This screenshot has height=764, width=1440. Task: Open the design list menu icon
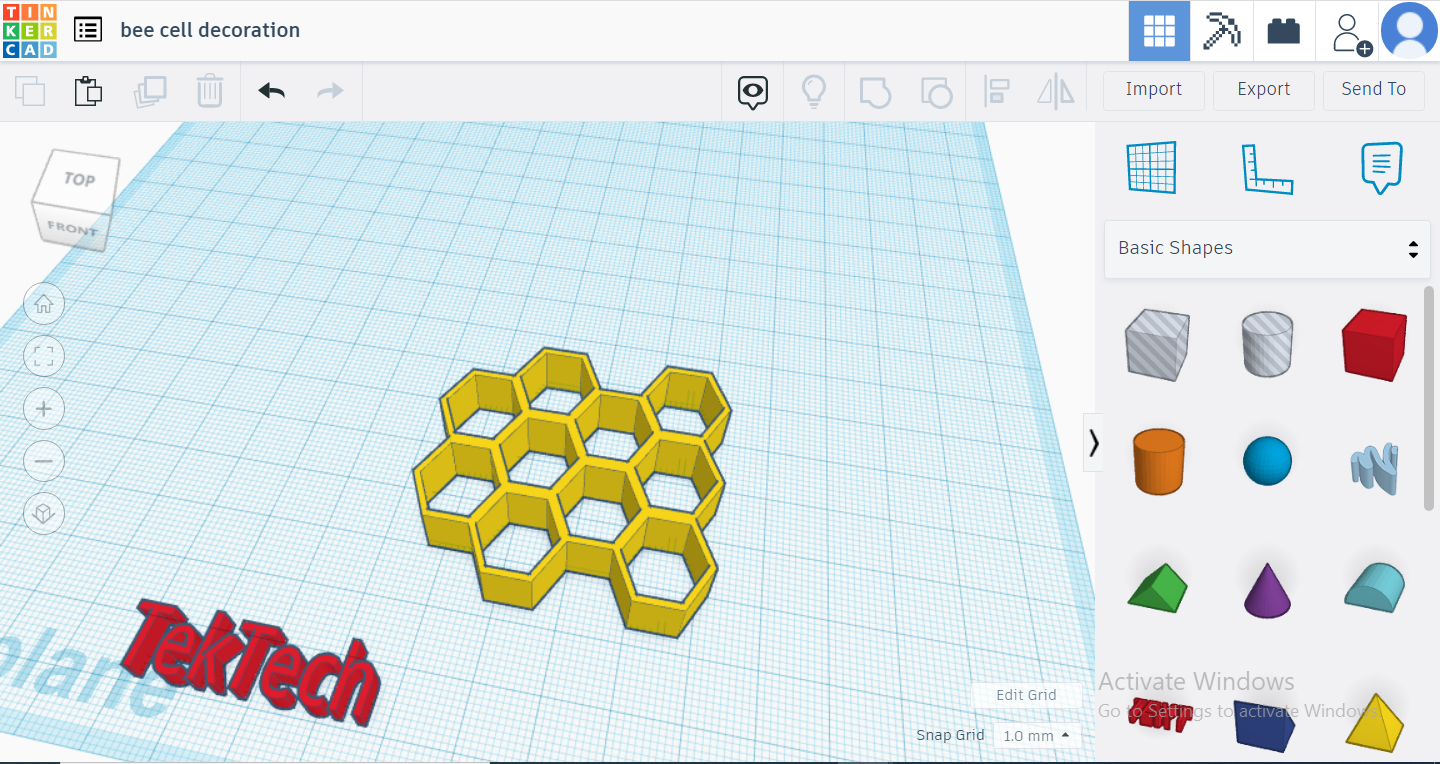[88, 30]
